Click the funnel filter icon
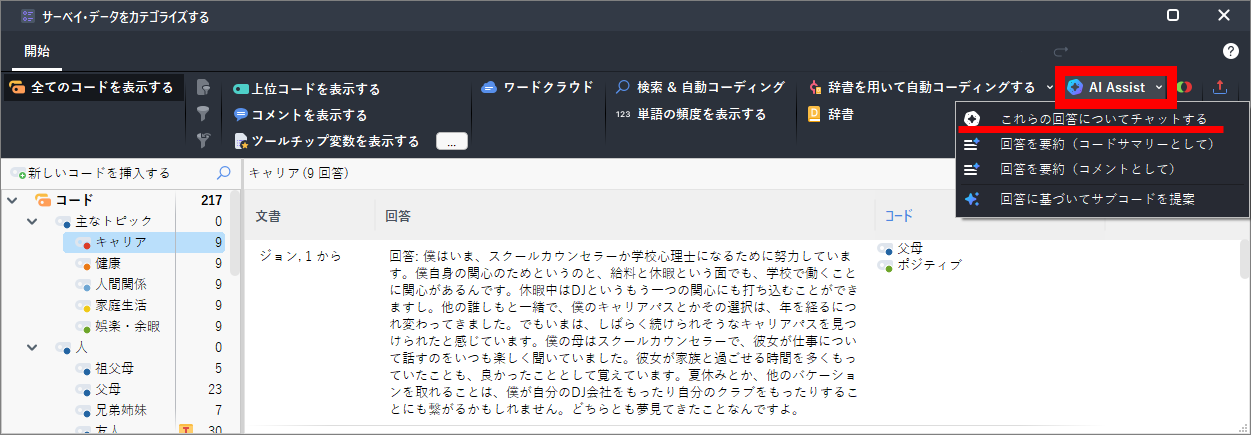1251x435 pixels. [203, 113]
